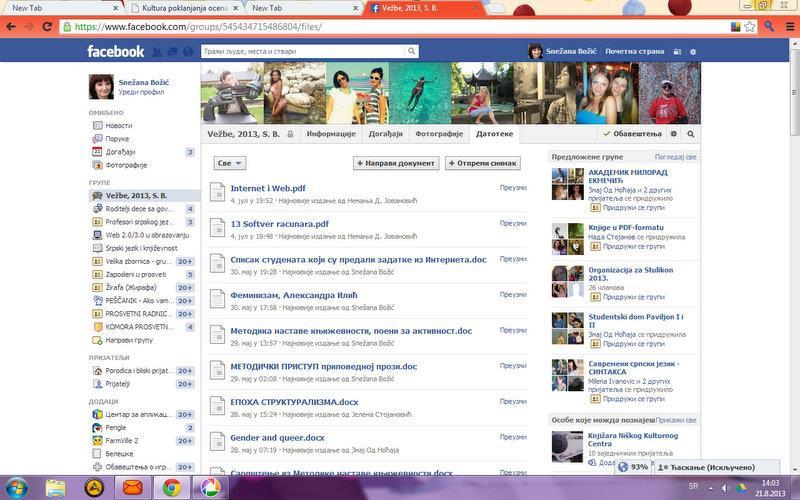Click Погледај све for suggested groups
Image resolution: width=800 pixels, height=500 pixels.
[x=676, y=157]
